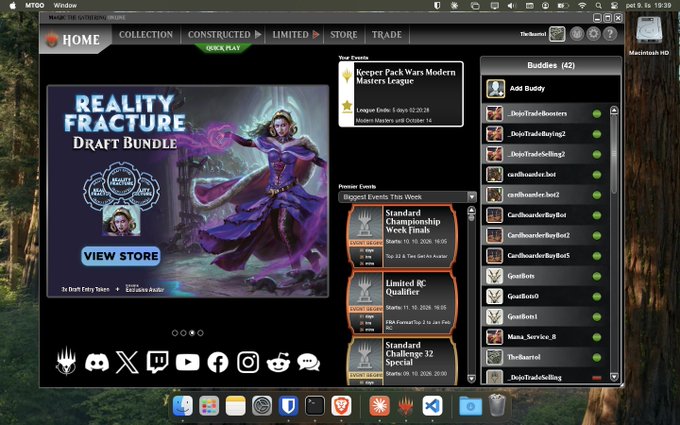Open the Window menu in the menu bar
The height and width of the screenshot is (425, 680).
[65, 6]
